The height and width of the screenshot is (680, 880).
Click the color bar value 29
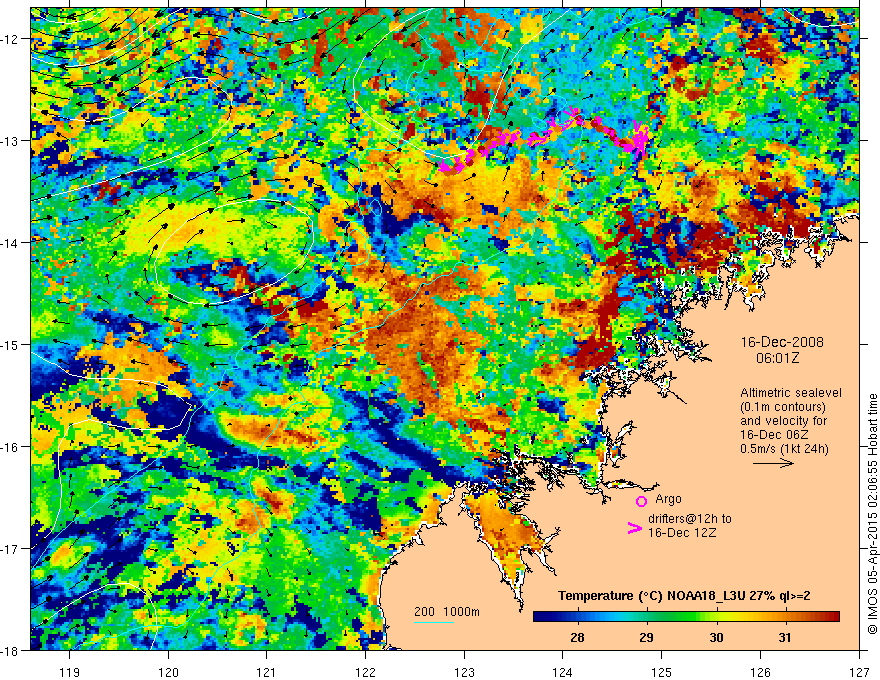click(646, 637)
